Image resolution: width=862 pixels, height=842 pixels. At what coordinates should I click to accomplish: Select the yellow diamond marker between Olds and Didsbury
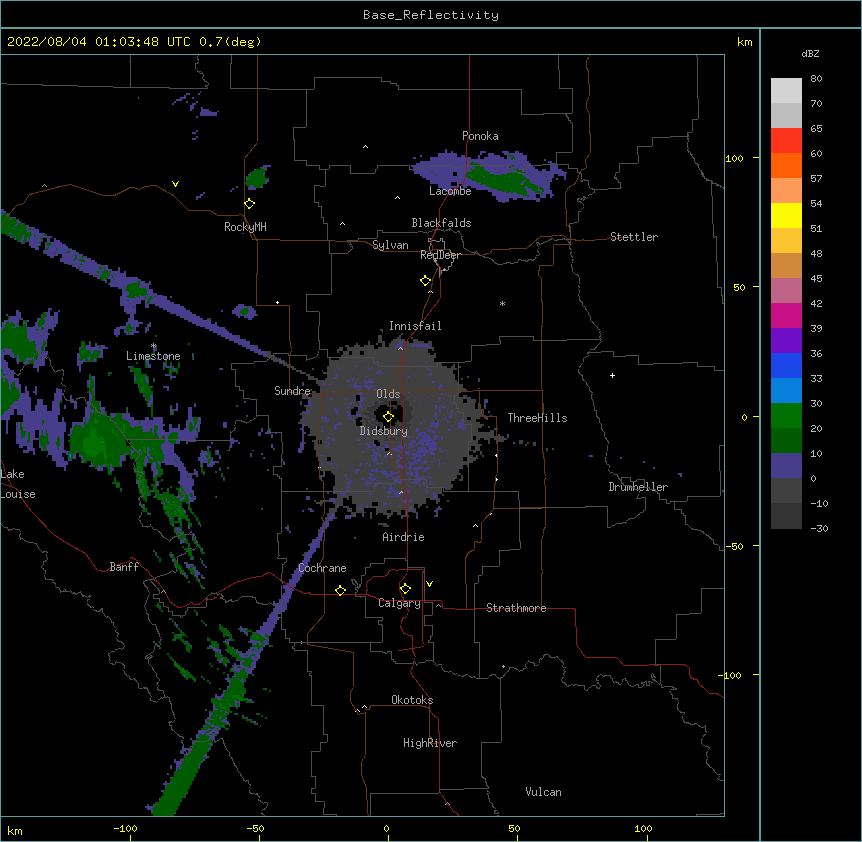pos(388,416)
